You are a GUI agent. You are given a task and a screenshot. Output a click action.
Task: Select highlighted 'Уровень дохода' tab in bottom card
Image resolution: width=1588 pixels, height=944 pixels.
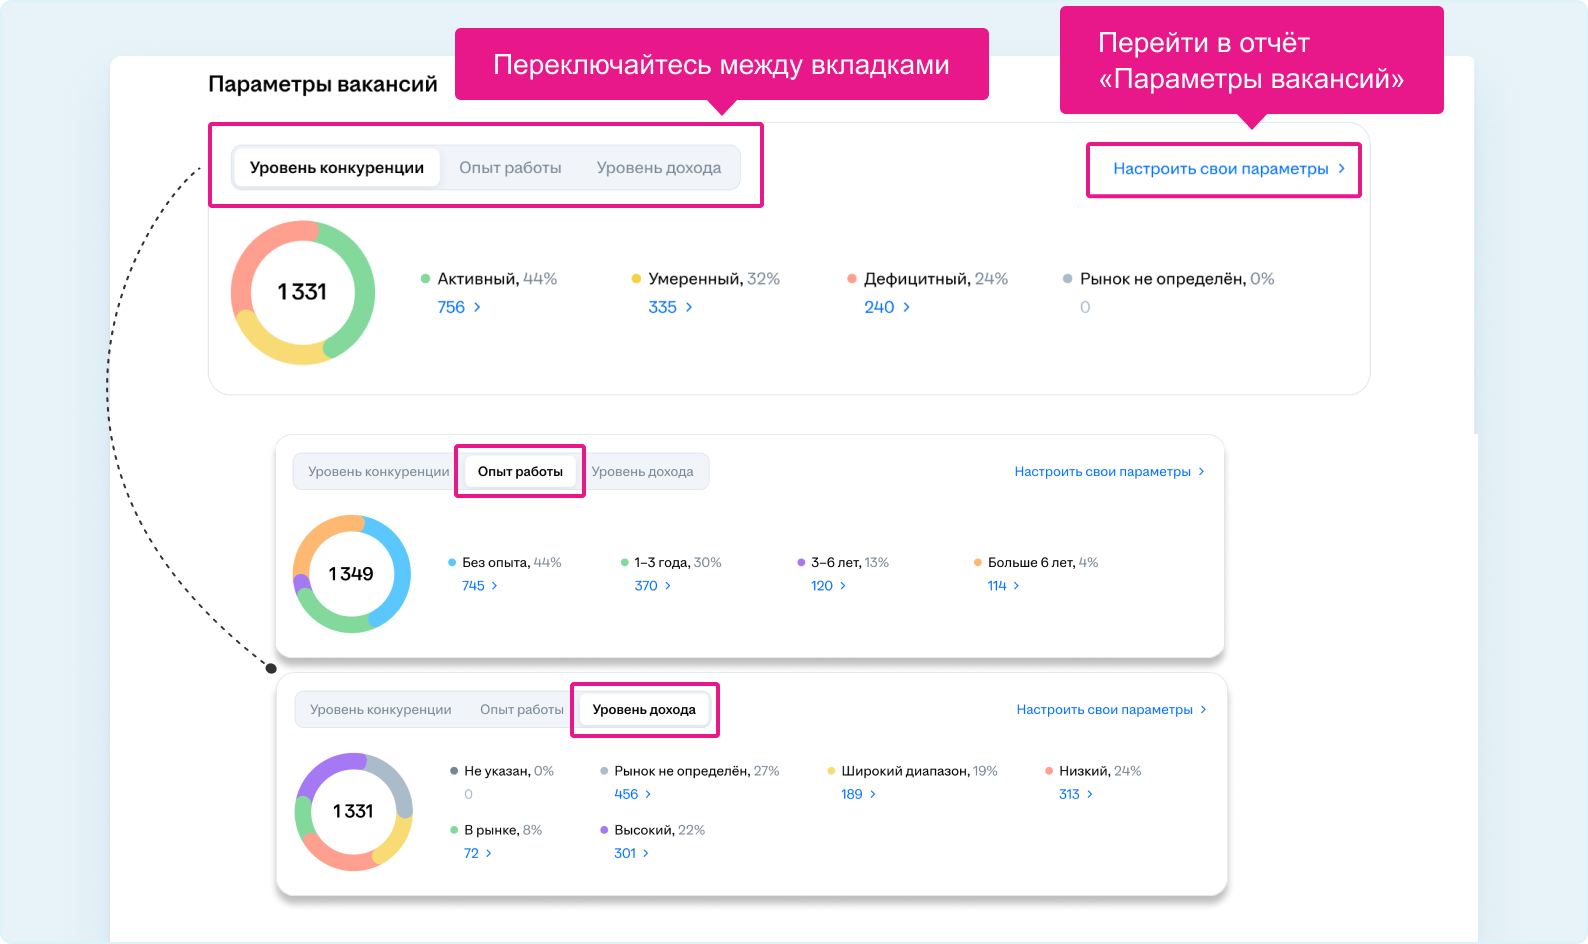pyautogui.click(x=644, y=710)
